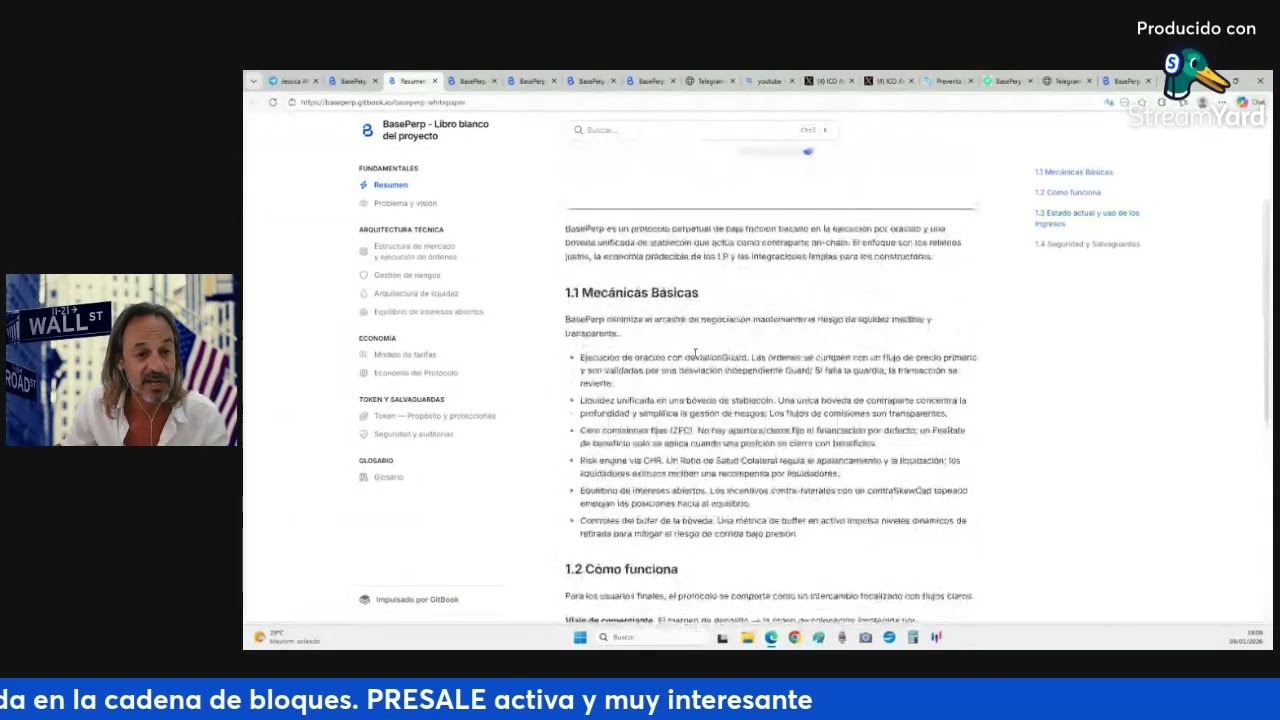Open Microsoft Edge from the taskbar
The width and height of the screenshot is (1280, 720).
pyautogui.click(x=771, y=637)
